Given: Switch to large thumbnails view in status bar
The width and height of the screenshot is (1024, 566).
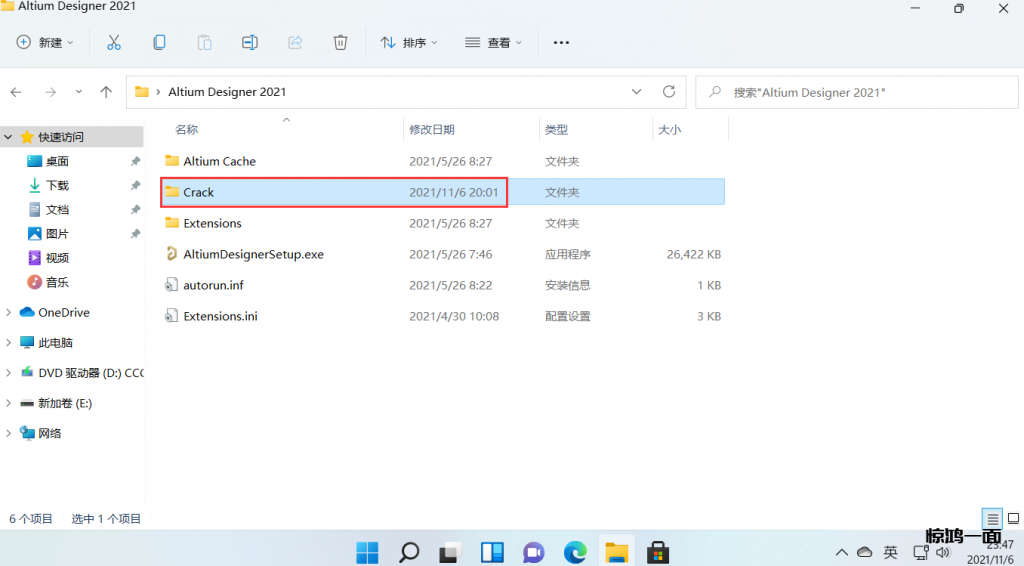Looking at the screenshot, I should (1012, 519).
